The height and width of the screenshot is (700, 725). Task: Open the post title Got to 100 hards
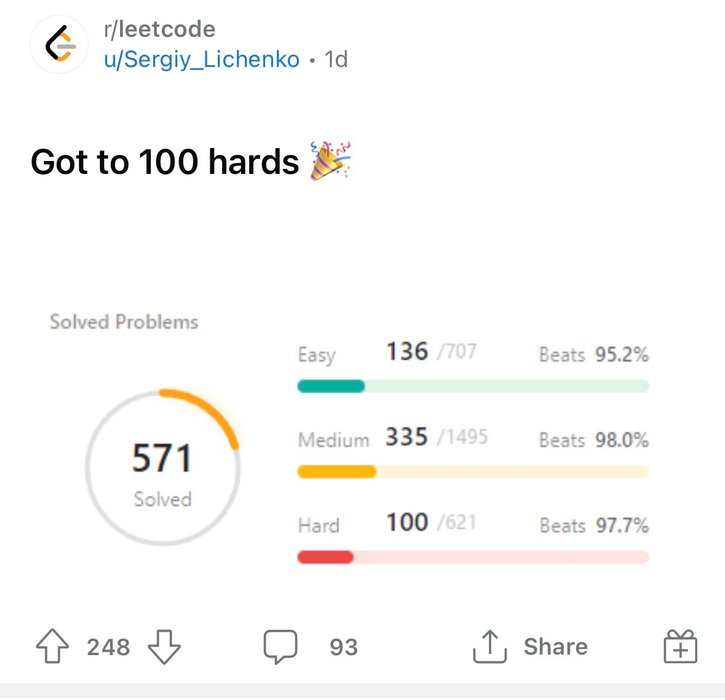165,161
